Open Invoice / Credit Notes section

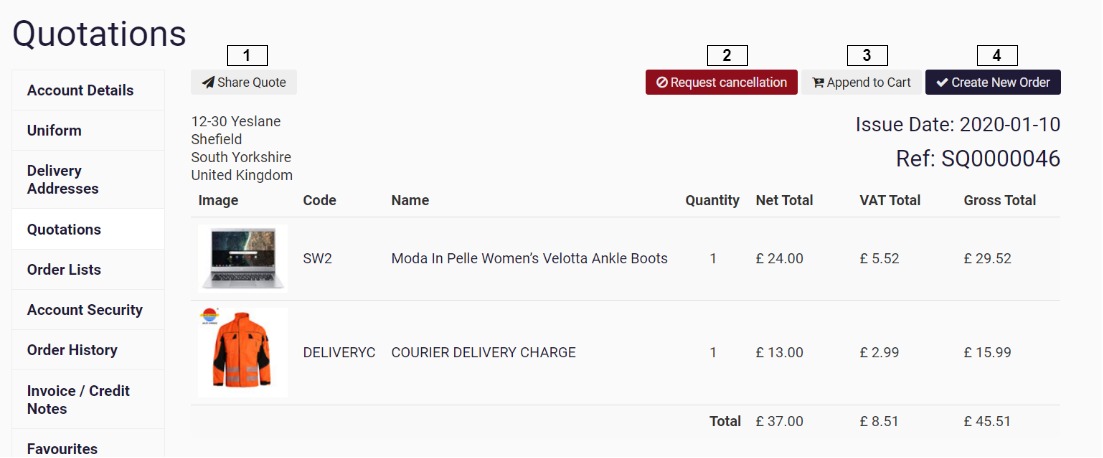click(x=78, y=400)
